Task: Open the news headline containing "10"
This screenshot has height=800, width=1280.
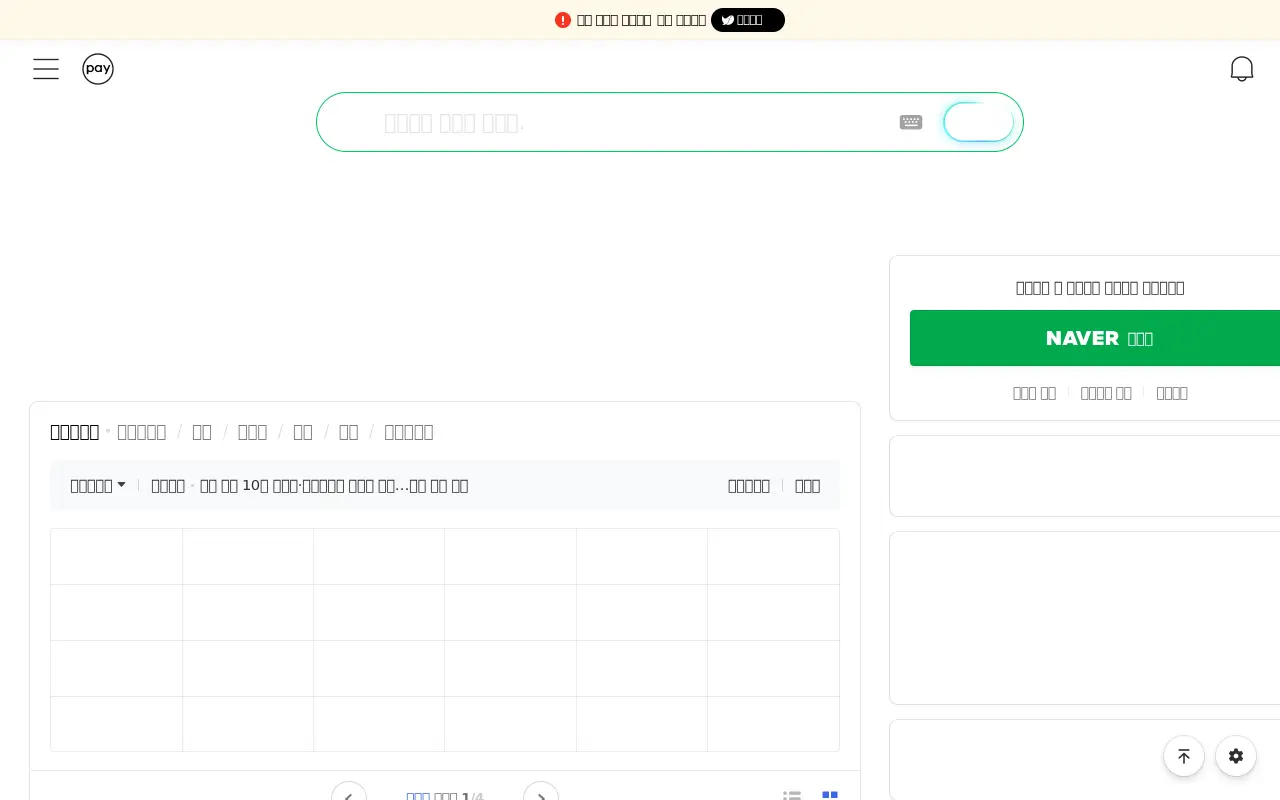Action: pos(334,486)
